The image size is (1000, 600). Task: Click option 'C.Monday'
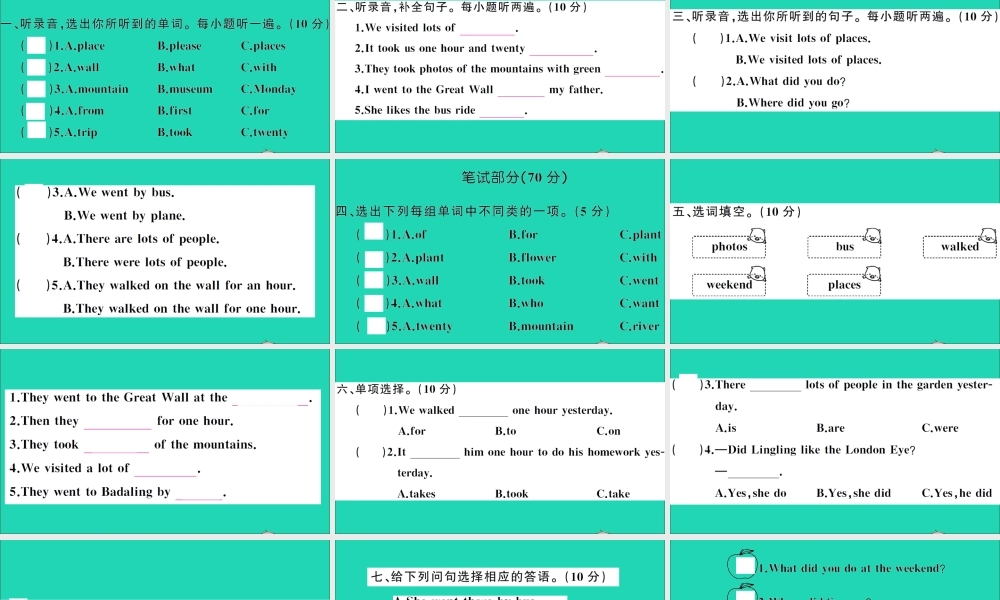(268, 89)
